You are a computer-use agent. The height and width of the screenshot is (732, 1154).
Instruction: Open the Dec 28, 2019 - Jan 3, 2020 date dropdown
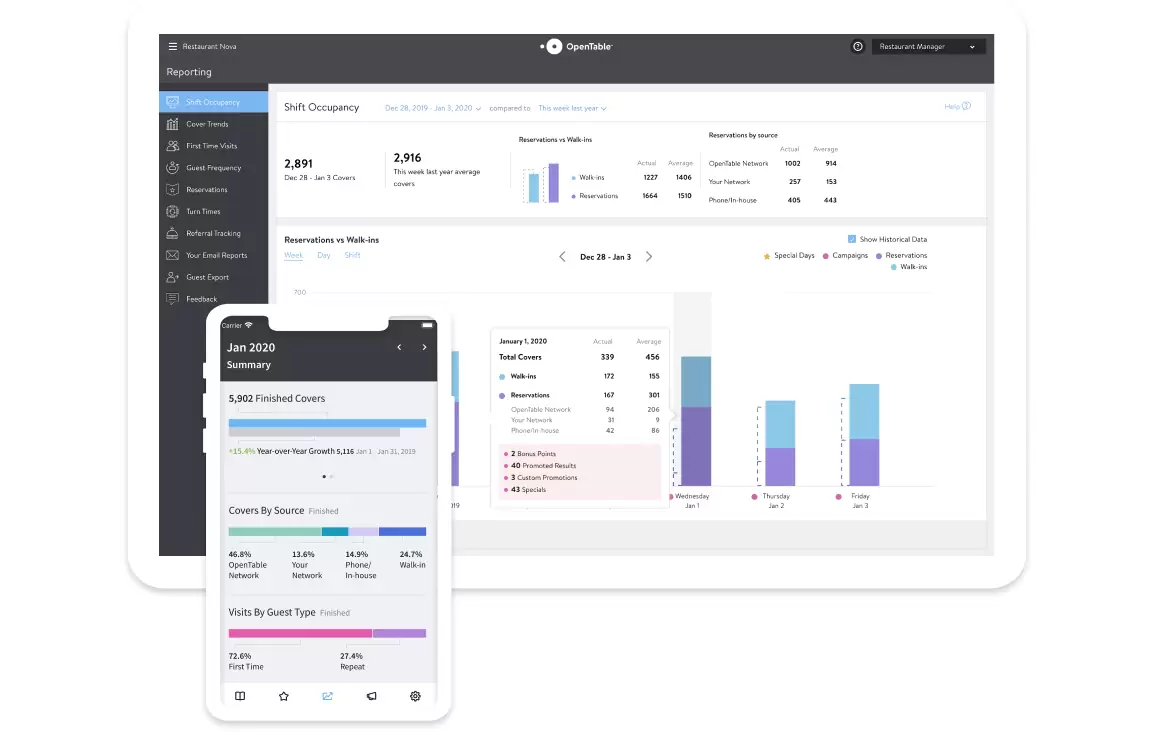click(x=433, y=108)
